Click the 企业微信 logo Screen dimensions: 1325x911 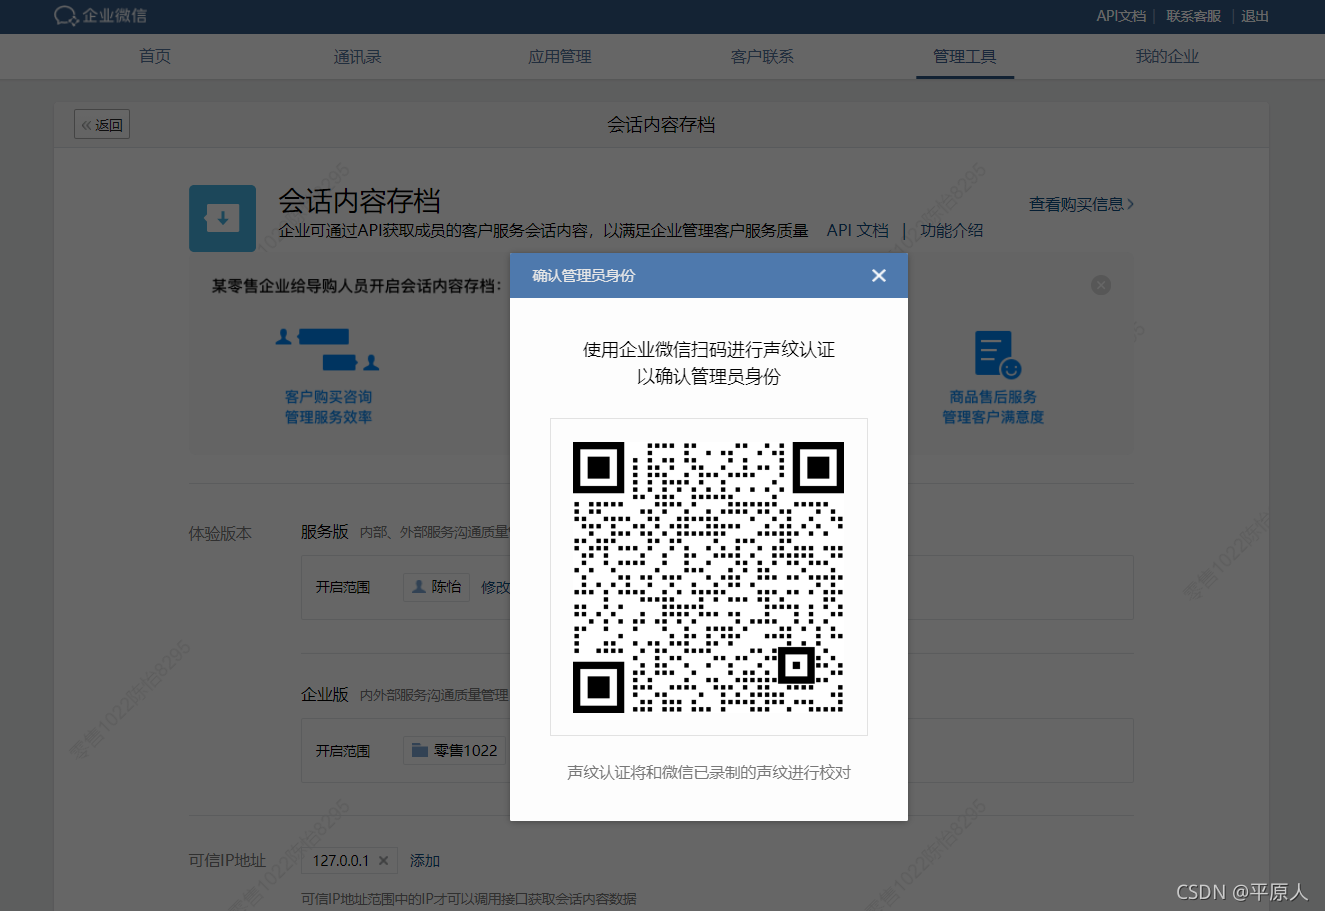(100, 16)
